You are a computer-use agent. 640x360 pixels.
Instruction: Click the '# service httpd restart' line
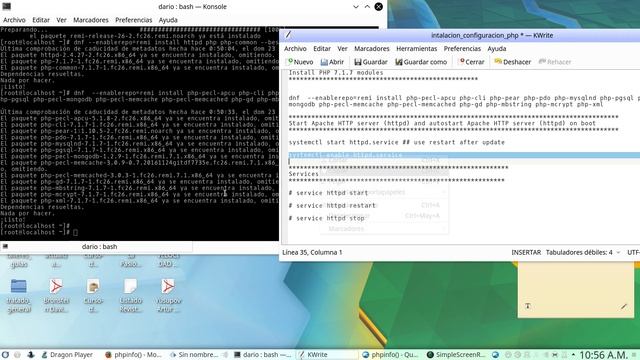[332, 205]
